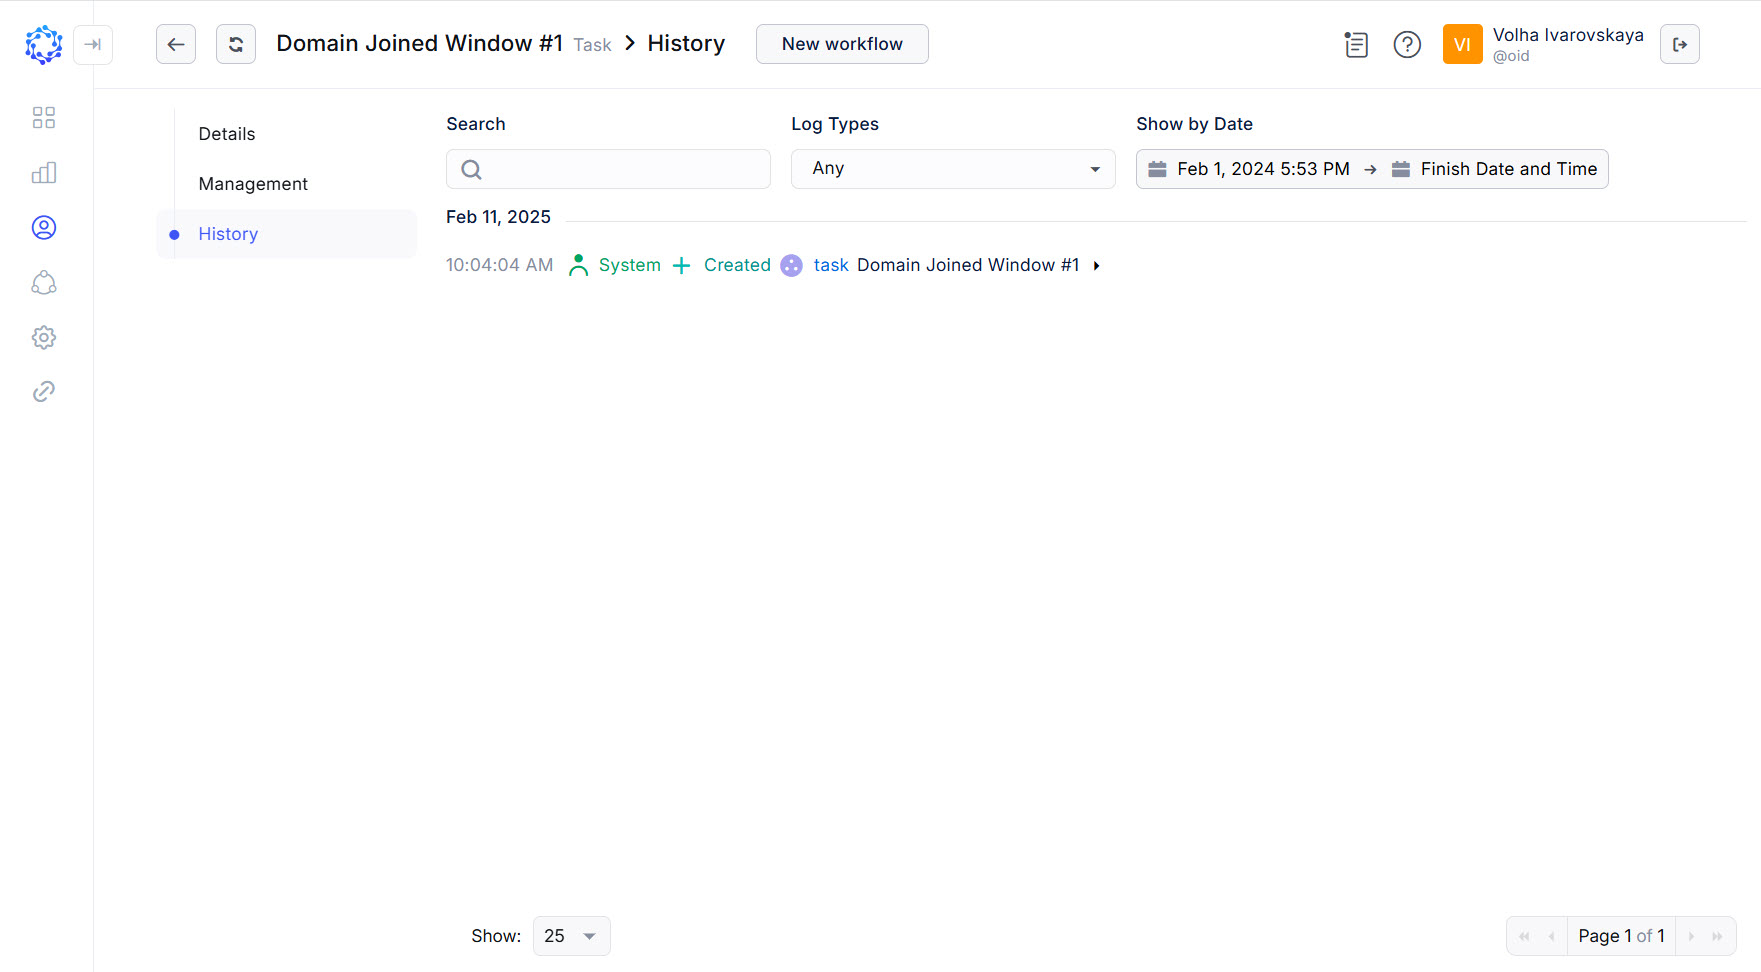Image resolution: width=1761 pixels, height=972 pixels.
Task: Click the logout icon button
Action: 1680,44
